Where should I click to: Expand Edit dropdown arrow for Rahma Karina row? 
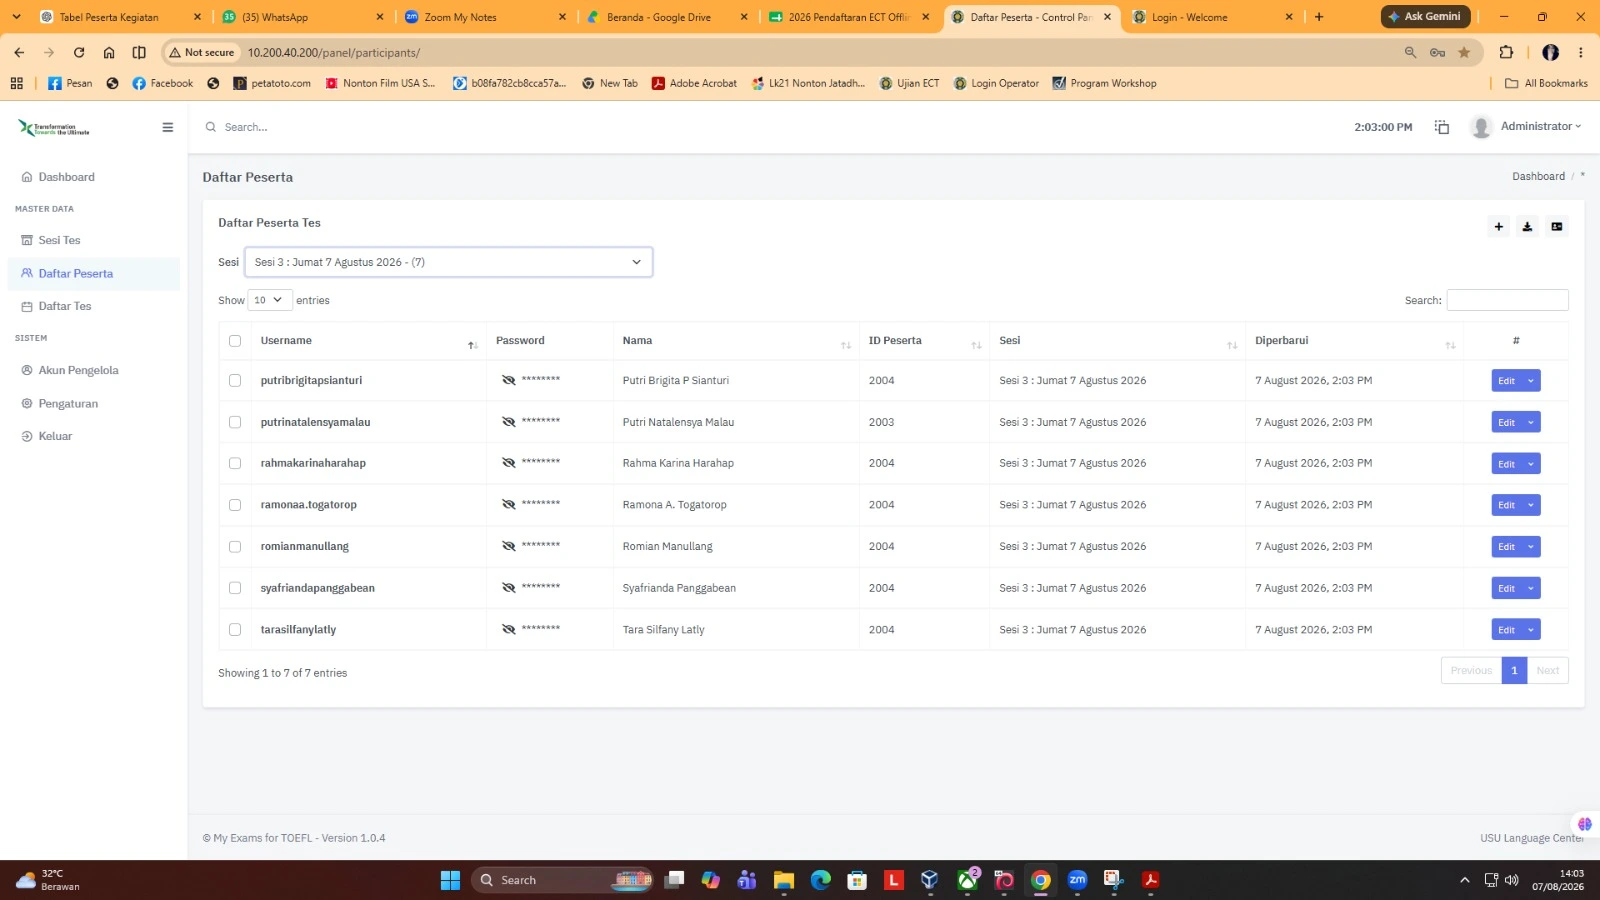(1531, 464)
